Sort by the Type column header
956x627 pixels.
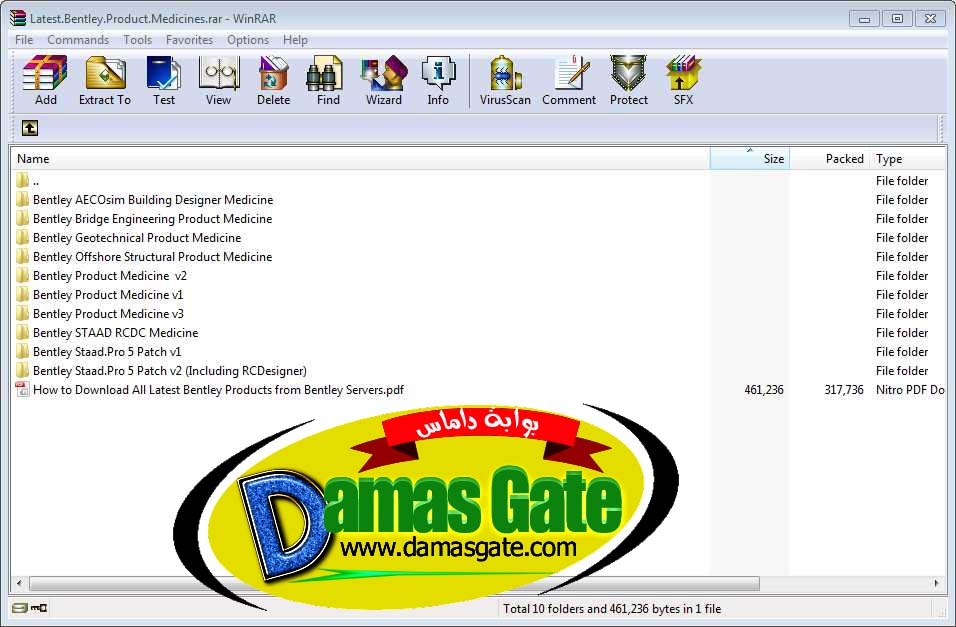pyautogui.click(x=908, y=159)
